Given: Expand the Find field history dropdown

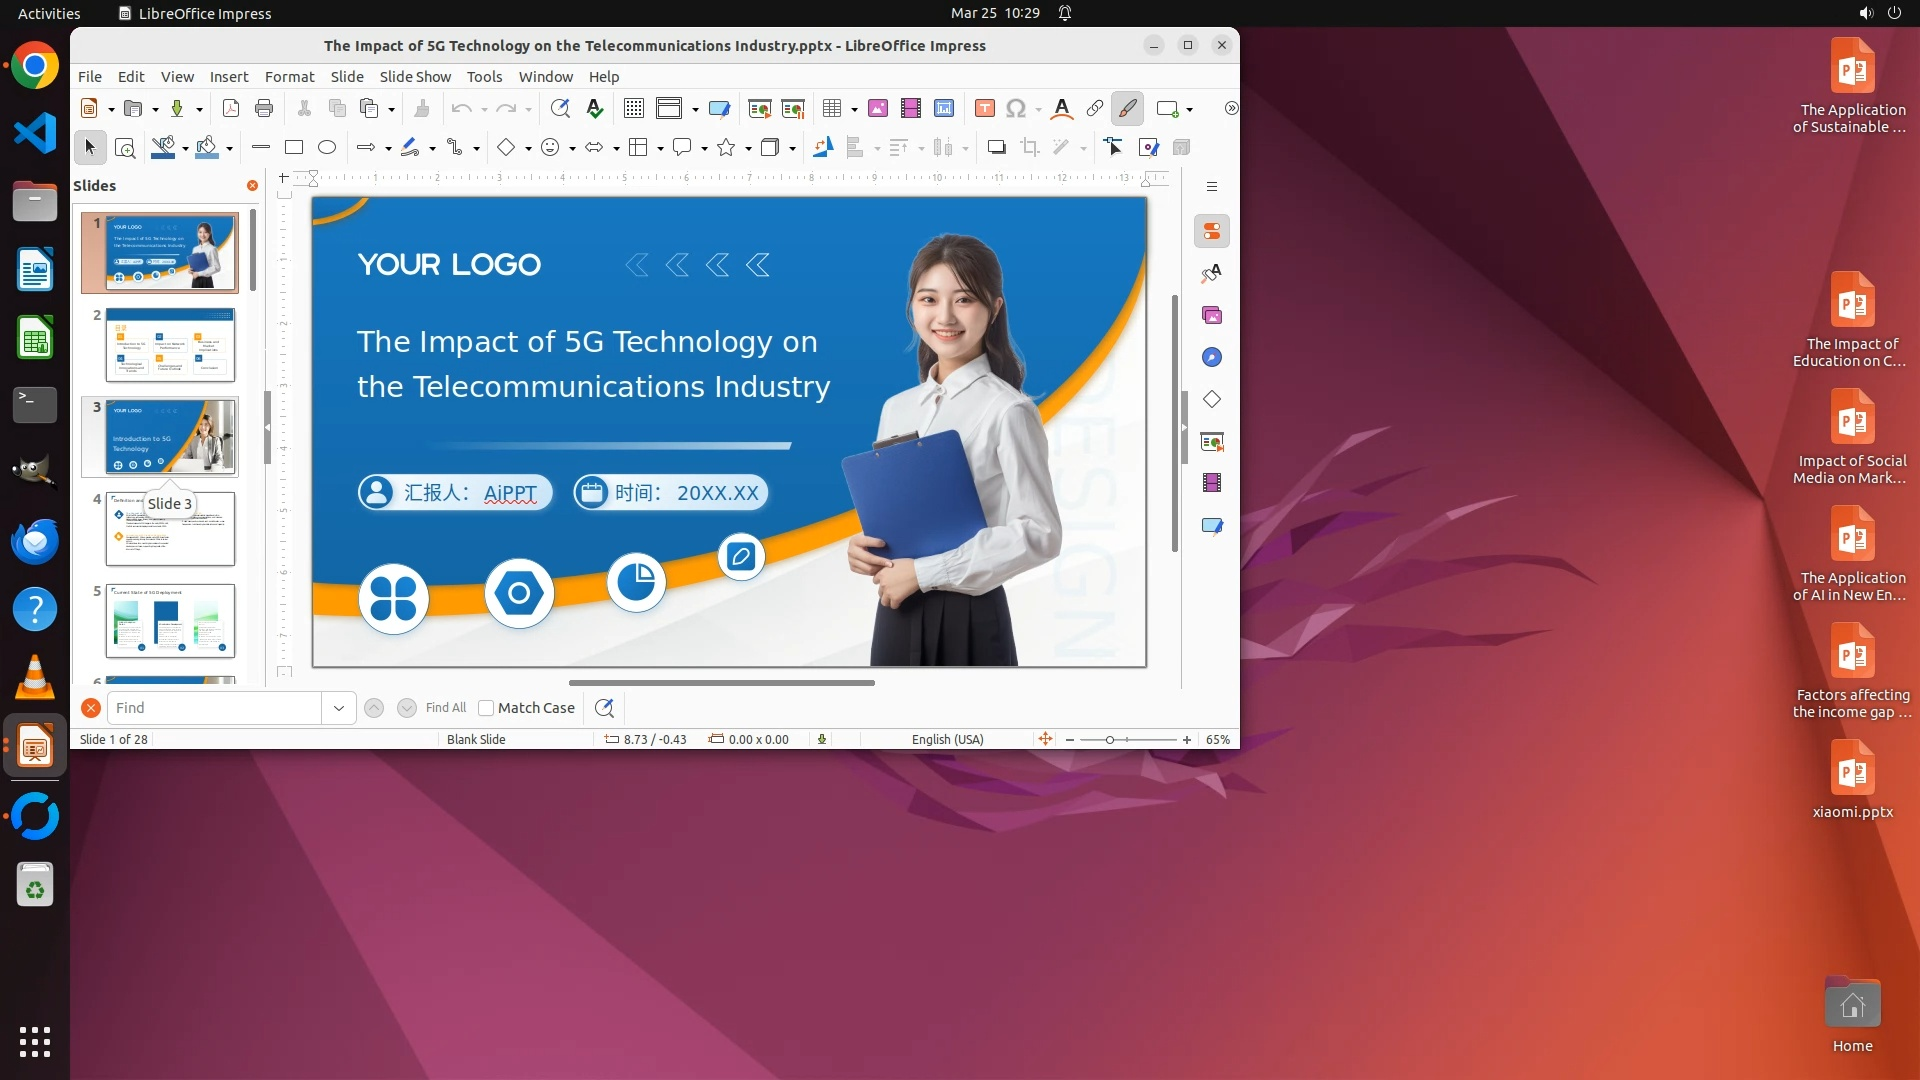Looking at the screenshot, I should (x=339, y=708).
